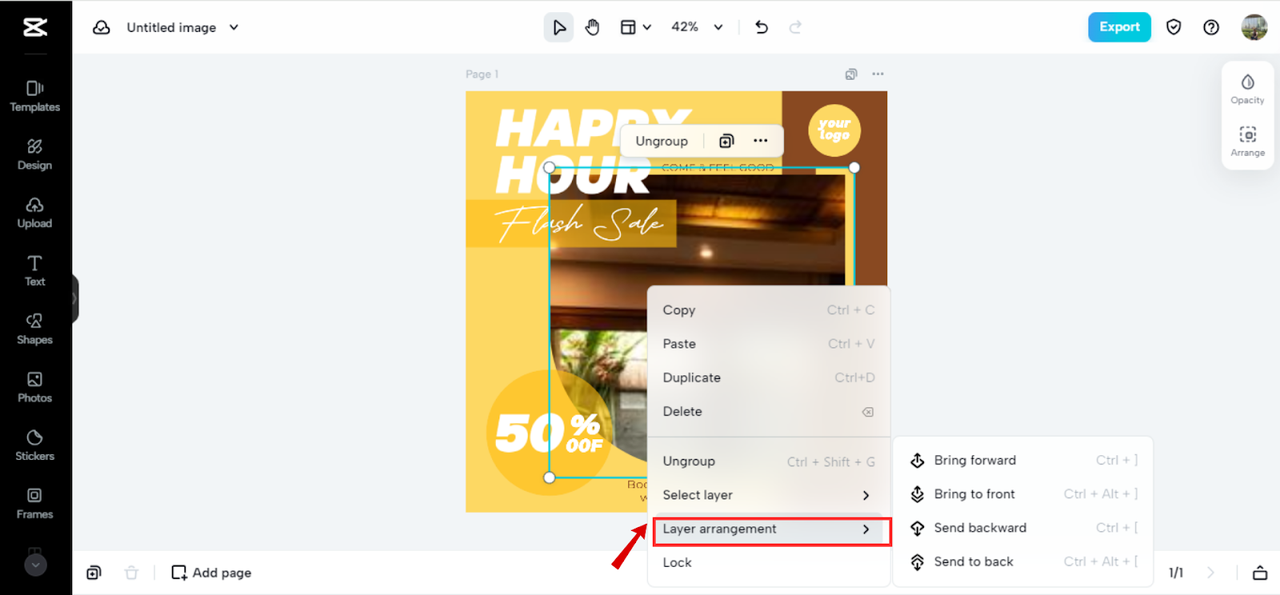This screenshot has width=1280, height=595.
Task: Click the Export button
Action: coord(1119,27)
